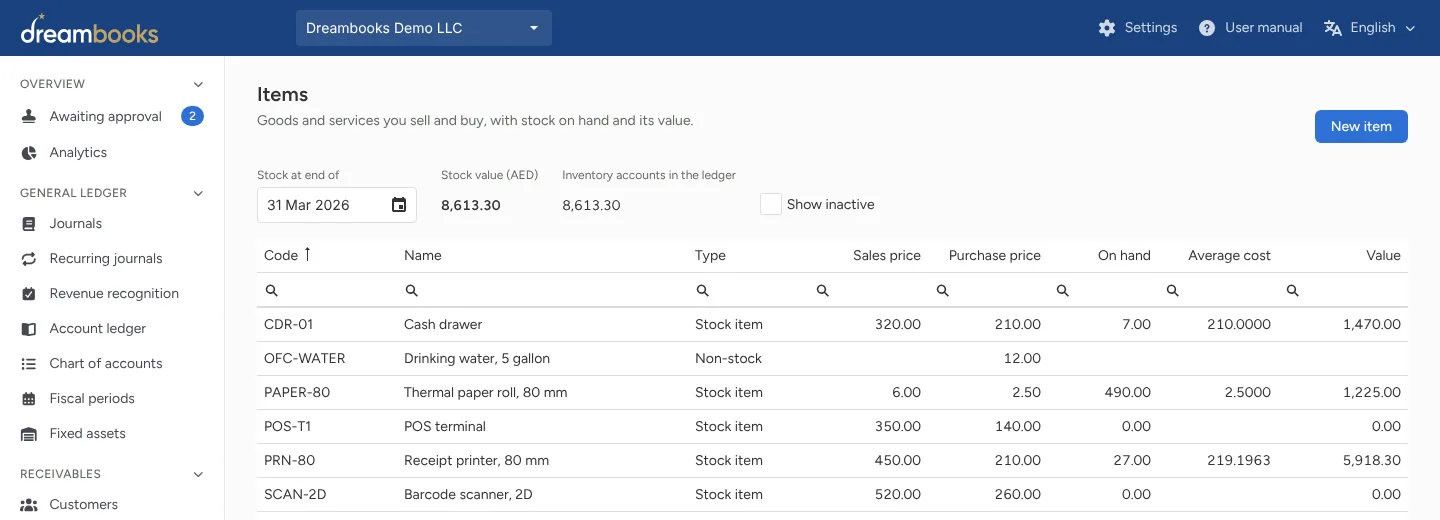
Task: Open the CDR-01 item row
Action: [832, 325]
